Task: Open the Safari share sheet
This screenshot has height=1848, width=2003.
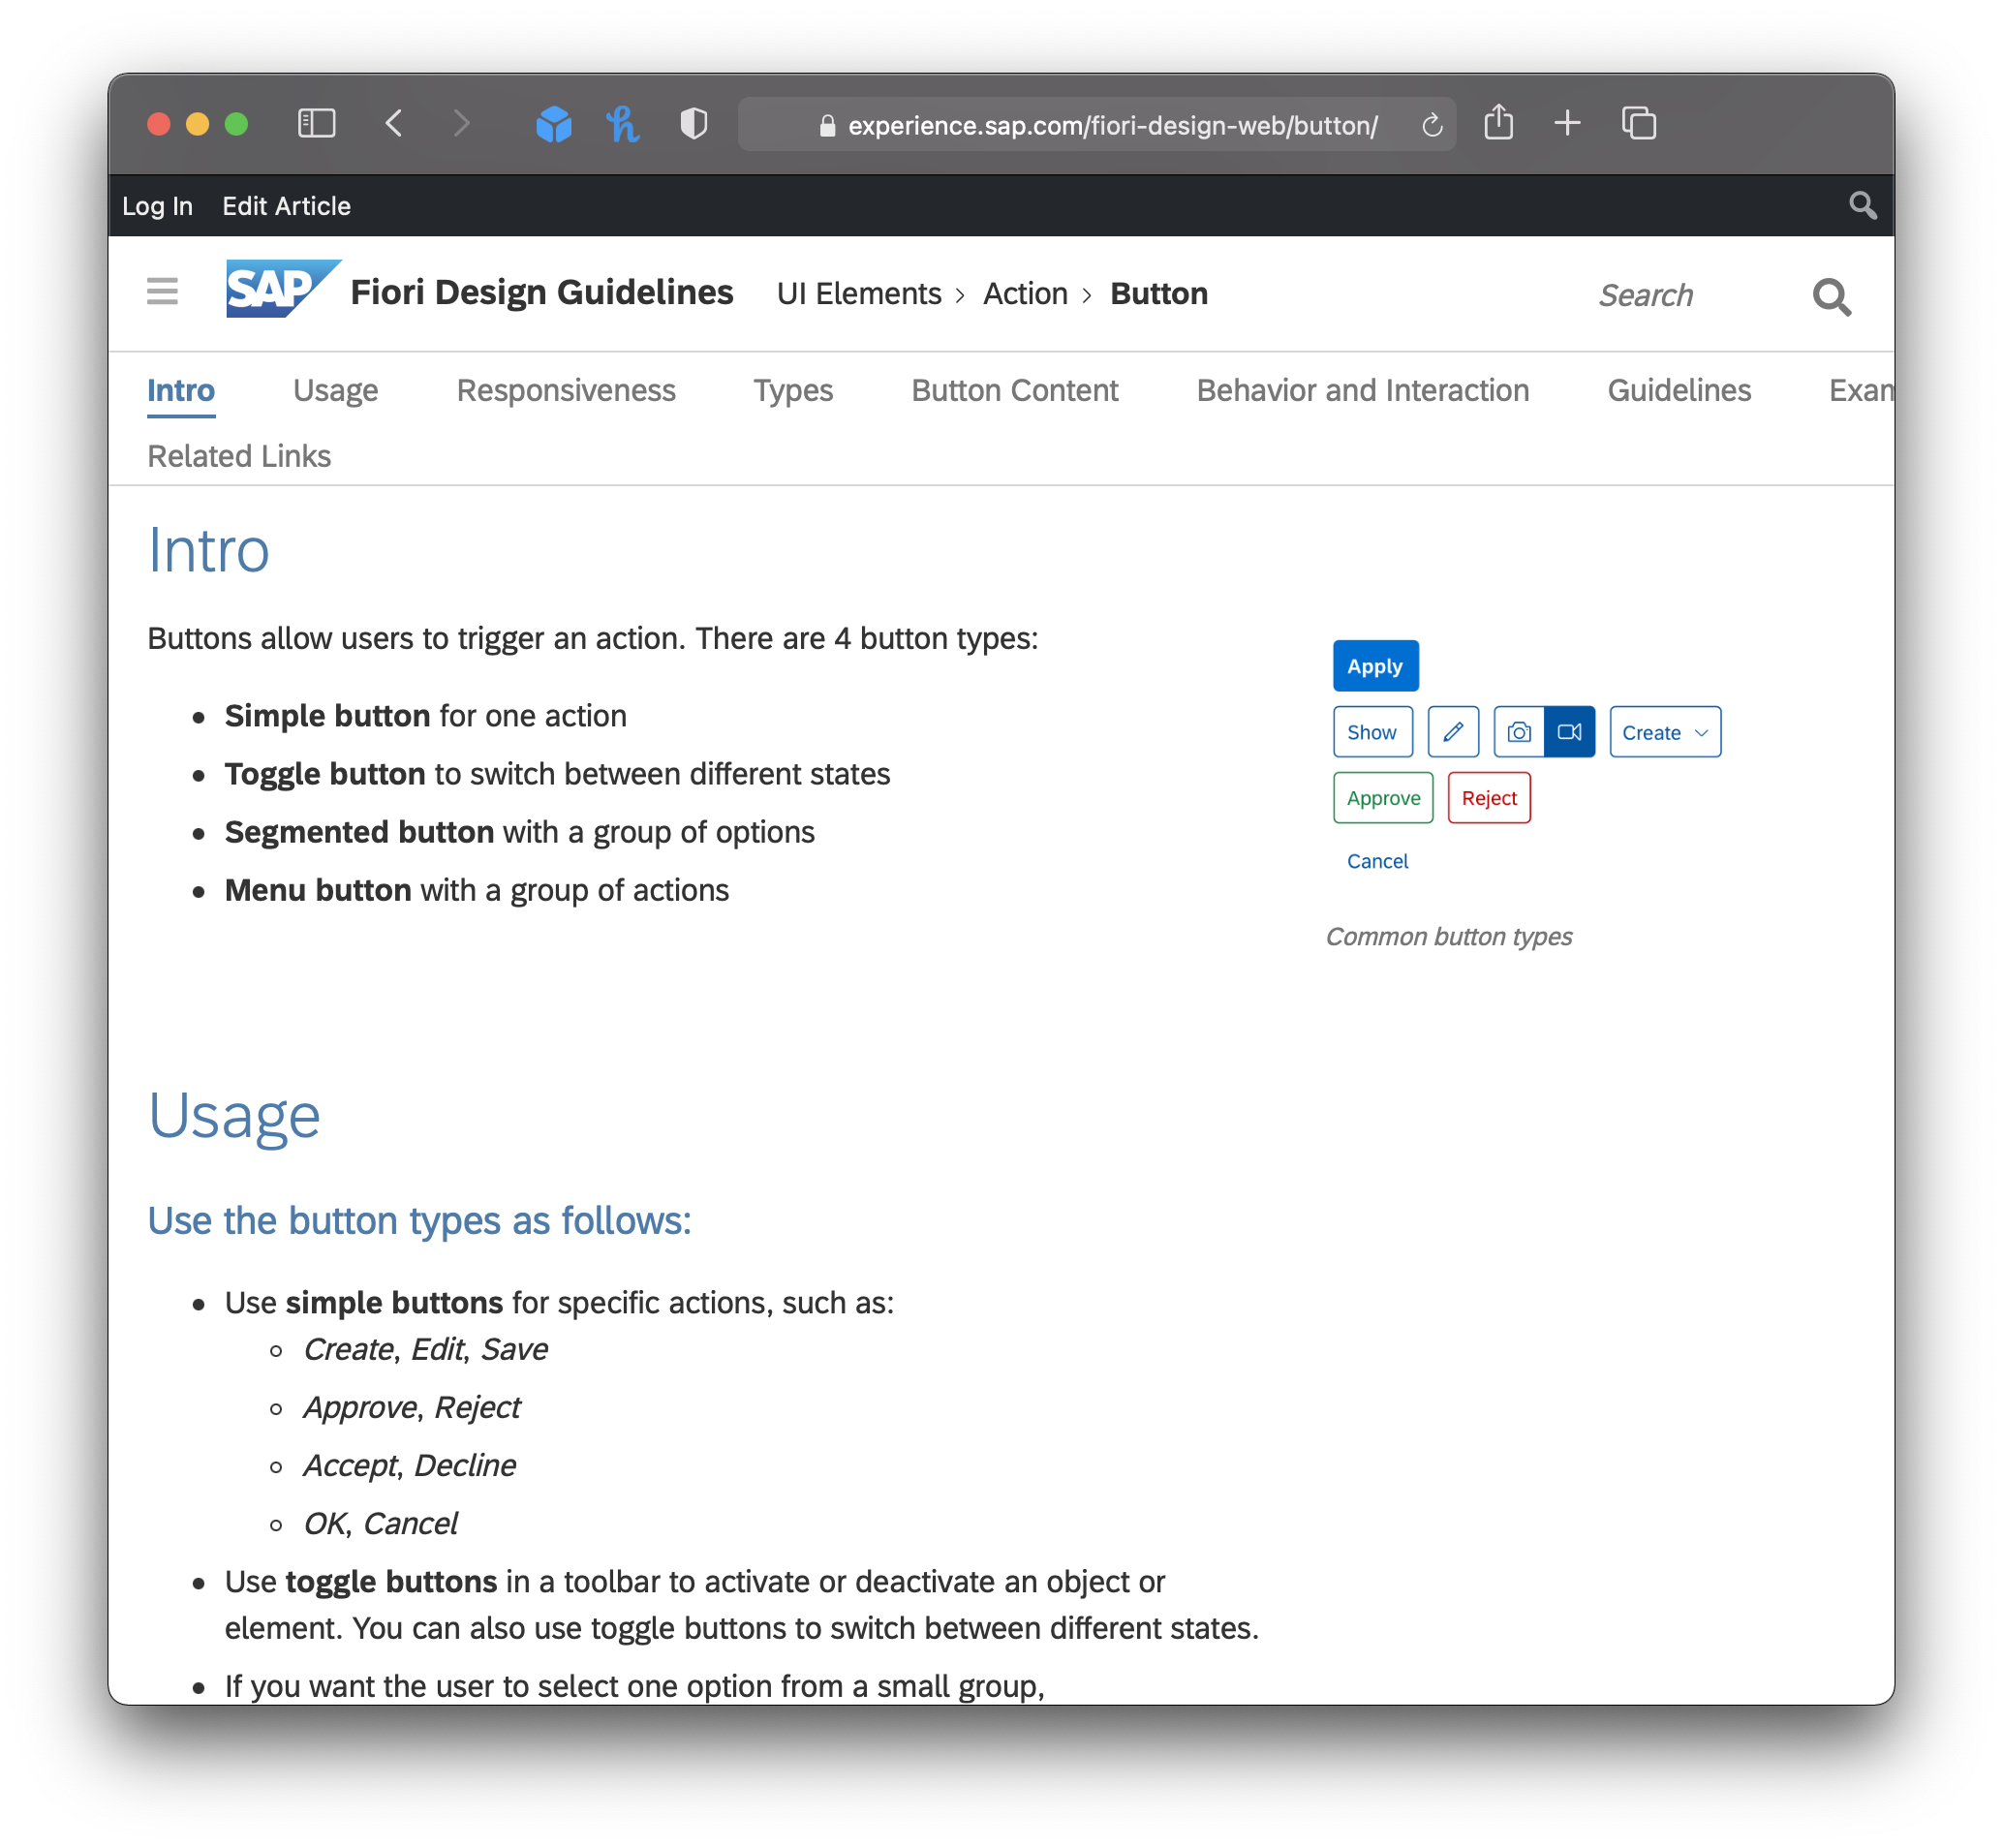Action: 1498,122
